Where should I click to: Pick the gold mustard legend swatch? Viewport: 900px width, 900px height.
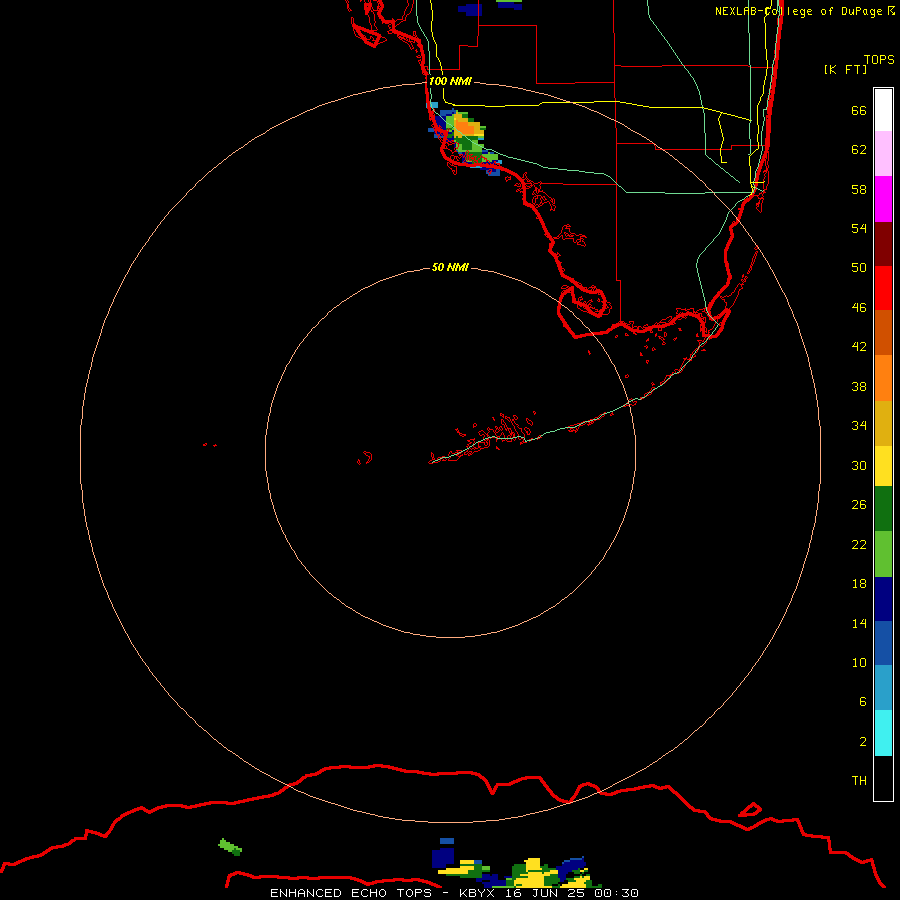tap(883, 423)
